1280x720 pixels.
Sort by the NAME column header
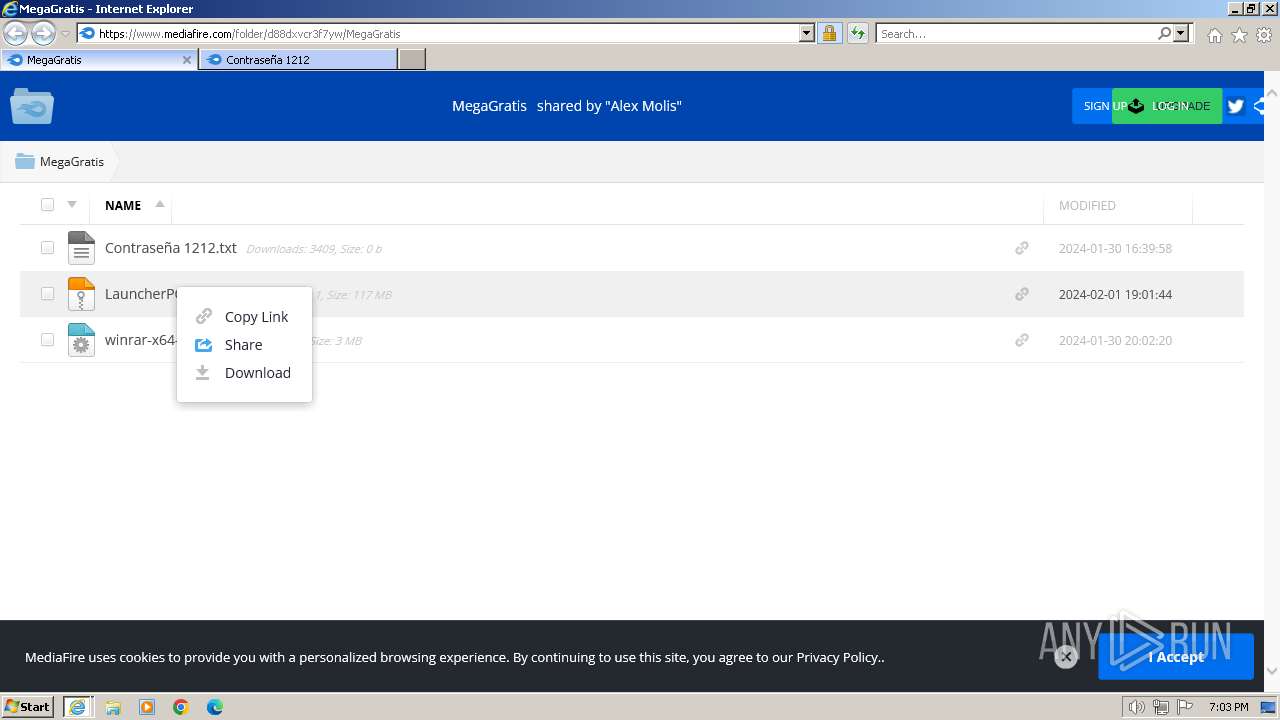(x=123, y=205)
